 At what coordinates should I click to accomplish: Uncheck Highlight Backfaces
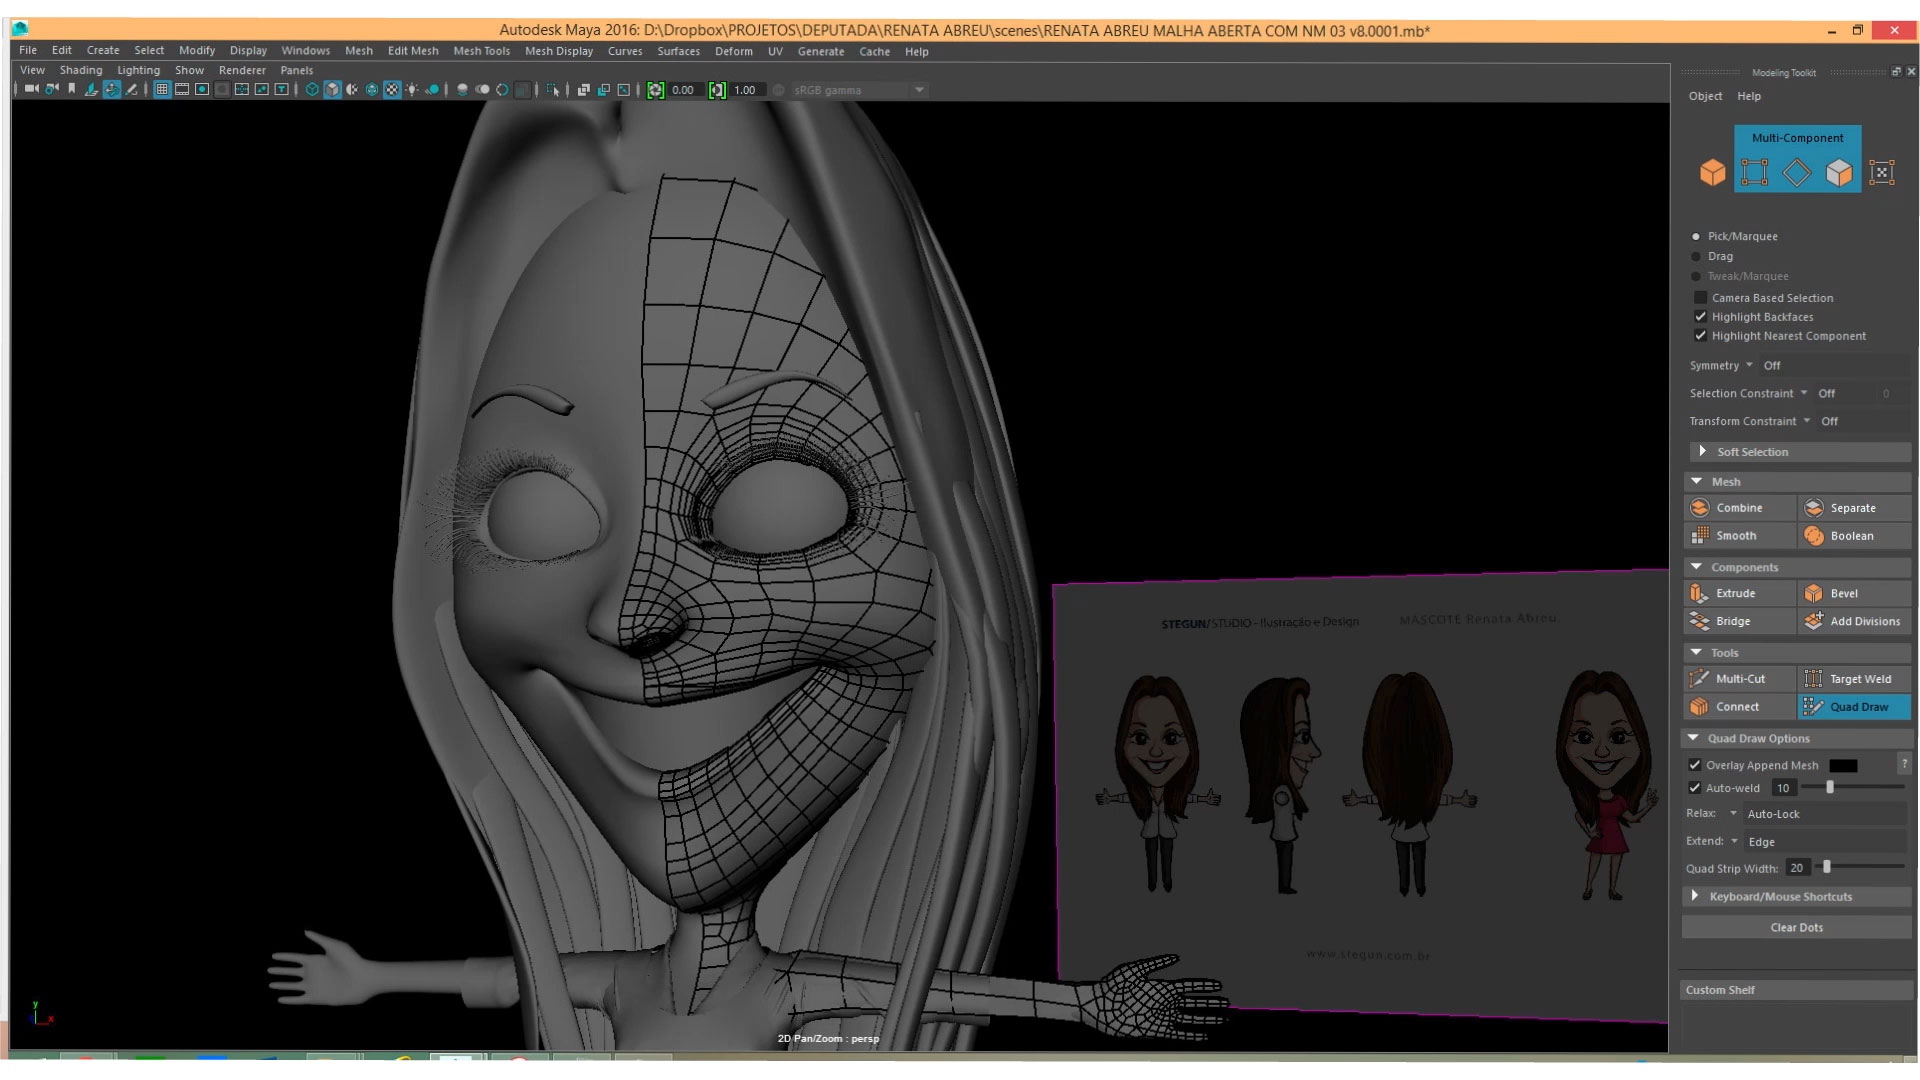tap(1700, 317)
